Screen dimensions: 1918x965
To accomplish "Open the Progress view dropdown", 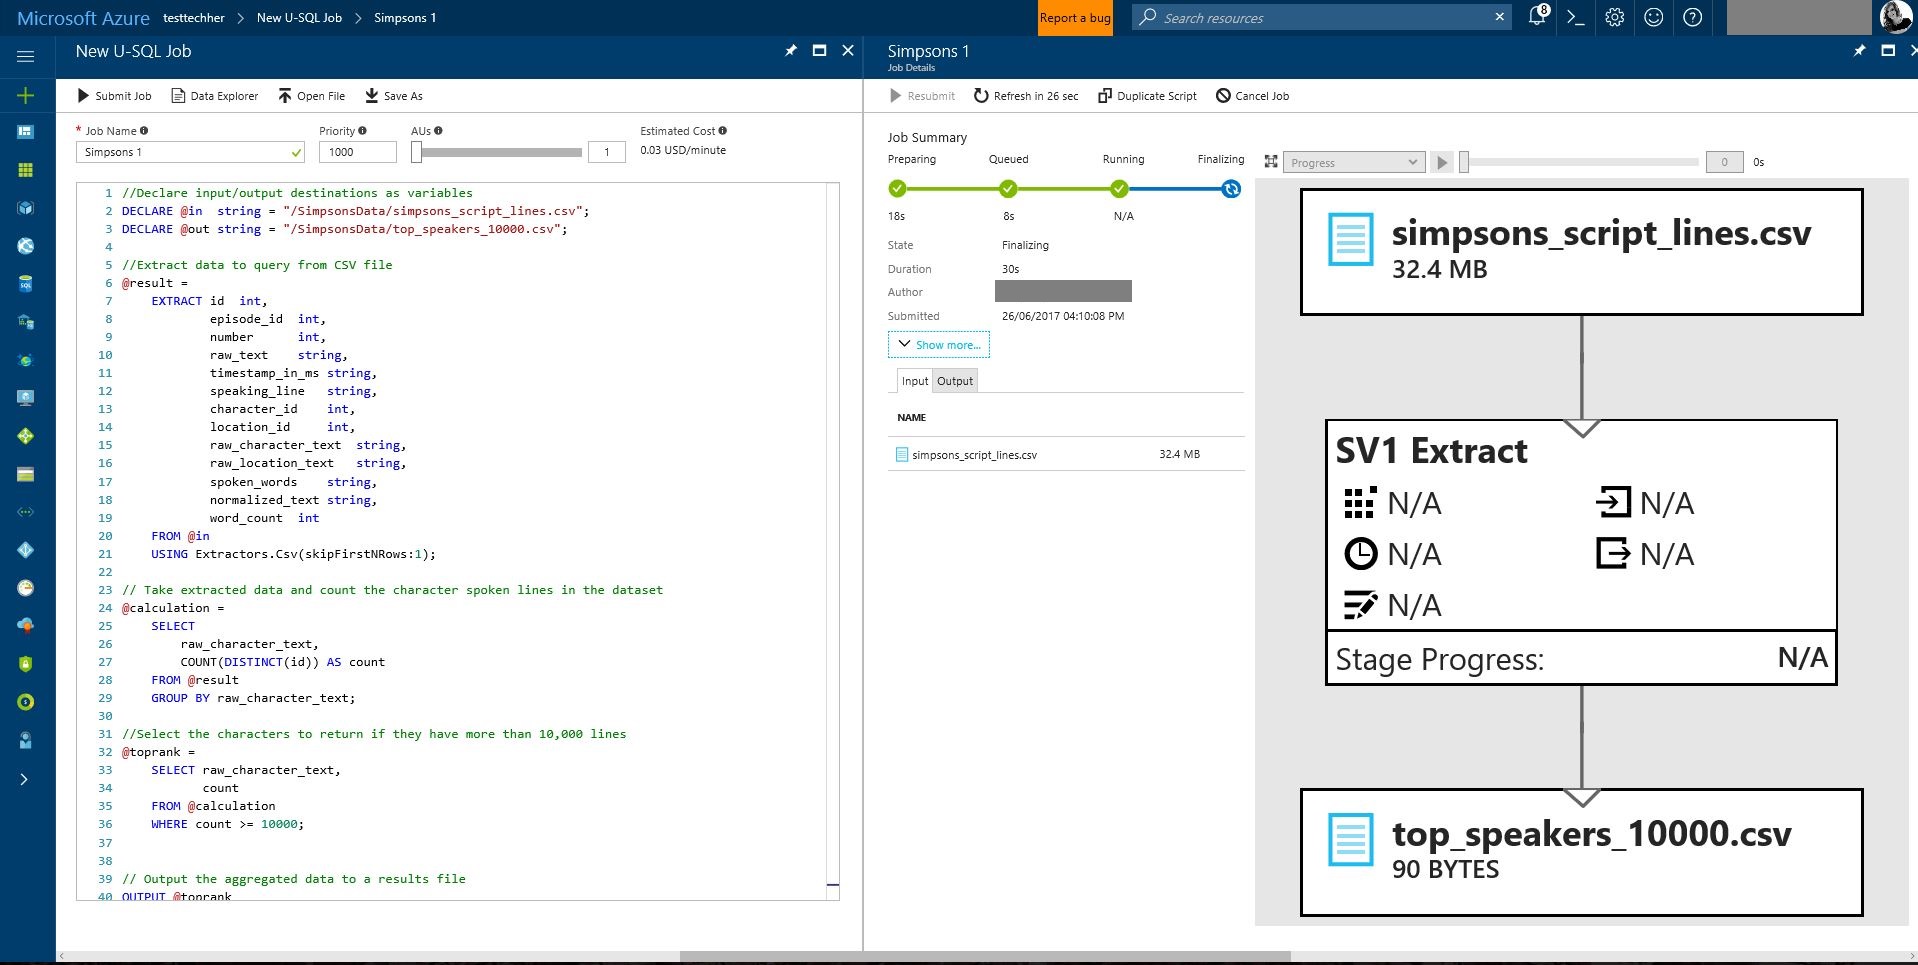I will pyautogui.click(x=1353, y=162).
